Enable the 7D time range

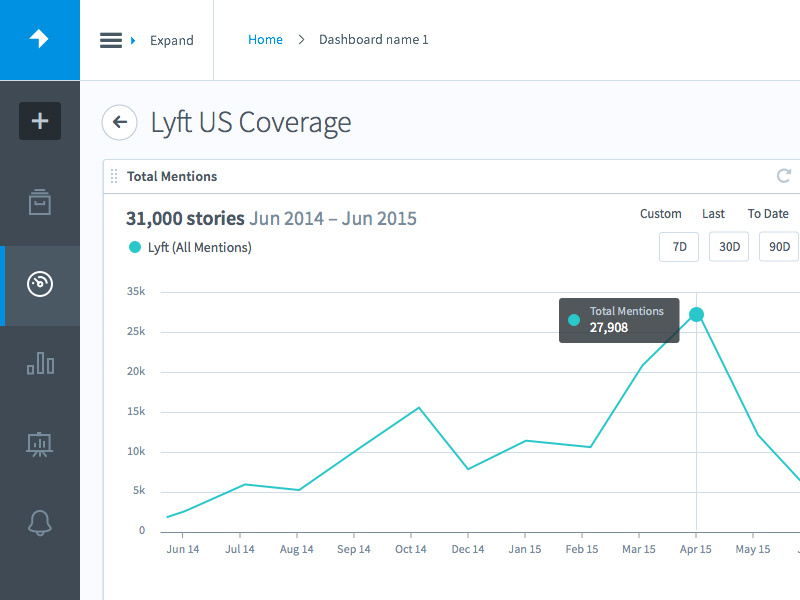(x=678, y=246)
